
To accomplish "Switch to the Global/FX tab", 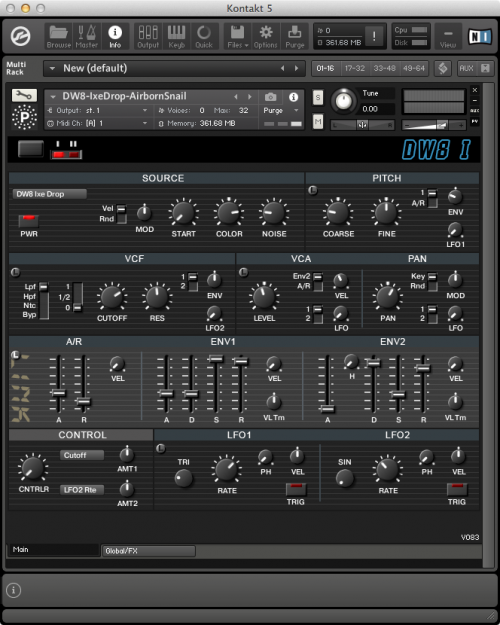I will (x=148, y=551).
